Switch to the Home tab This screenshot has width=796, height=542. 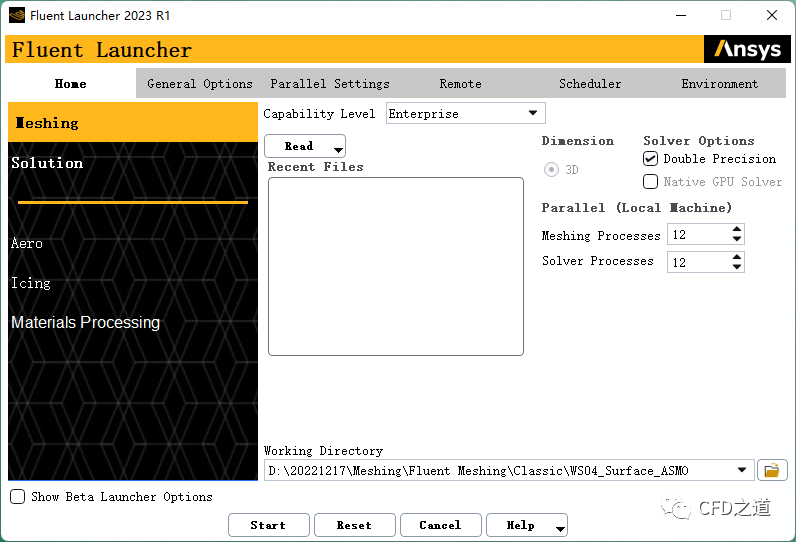tap(71, 84)
